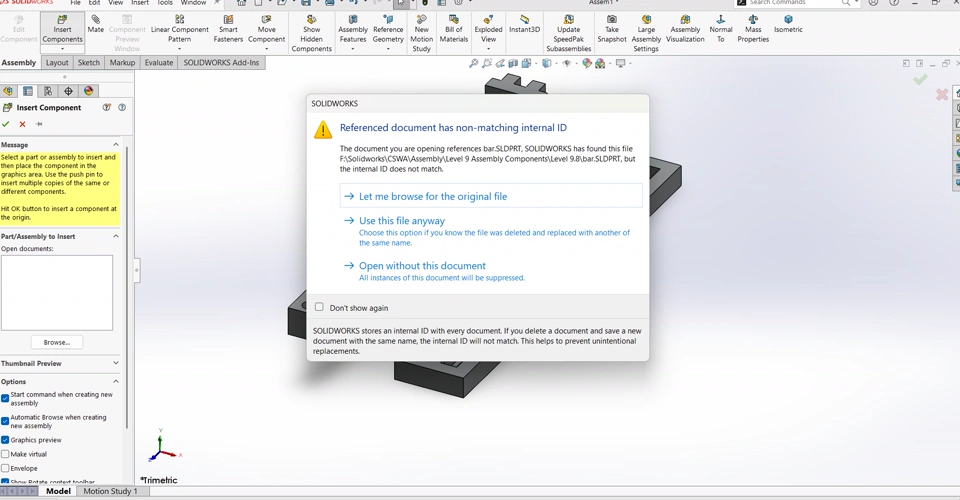This screenshot has width=960, height=500.
Task: Uncheck the Graphics preview option
Action: (x=5, y=440)
